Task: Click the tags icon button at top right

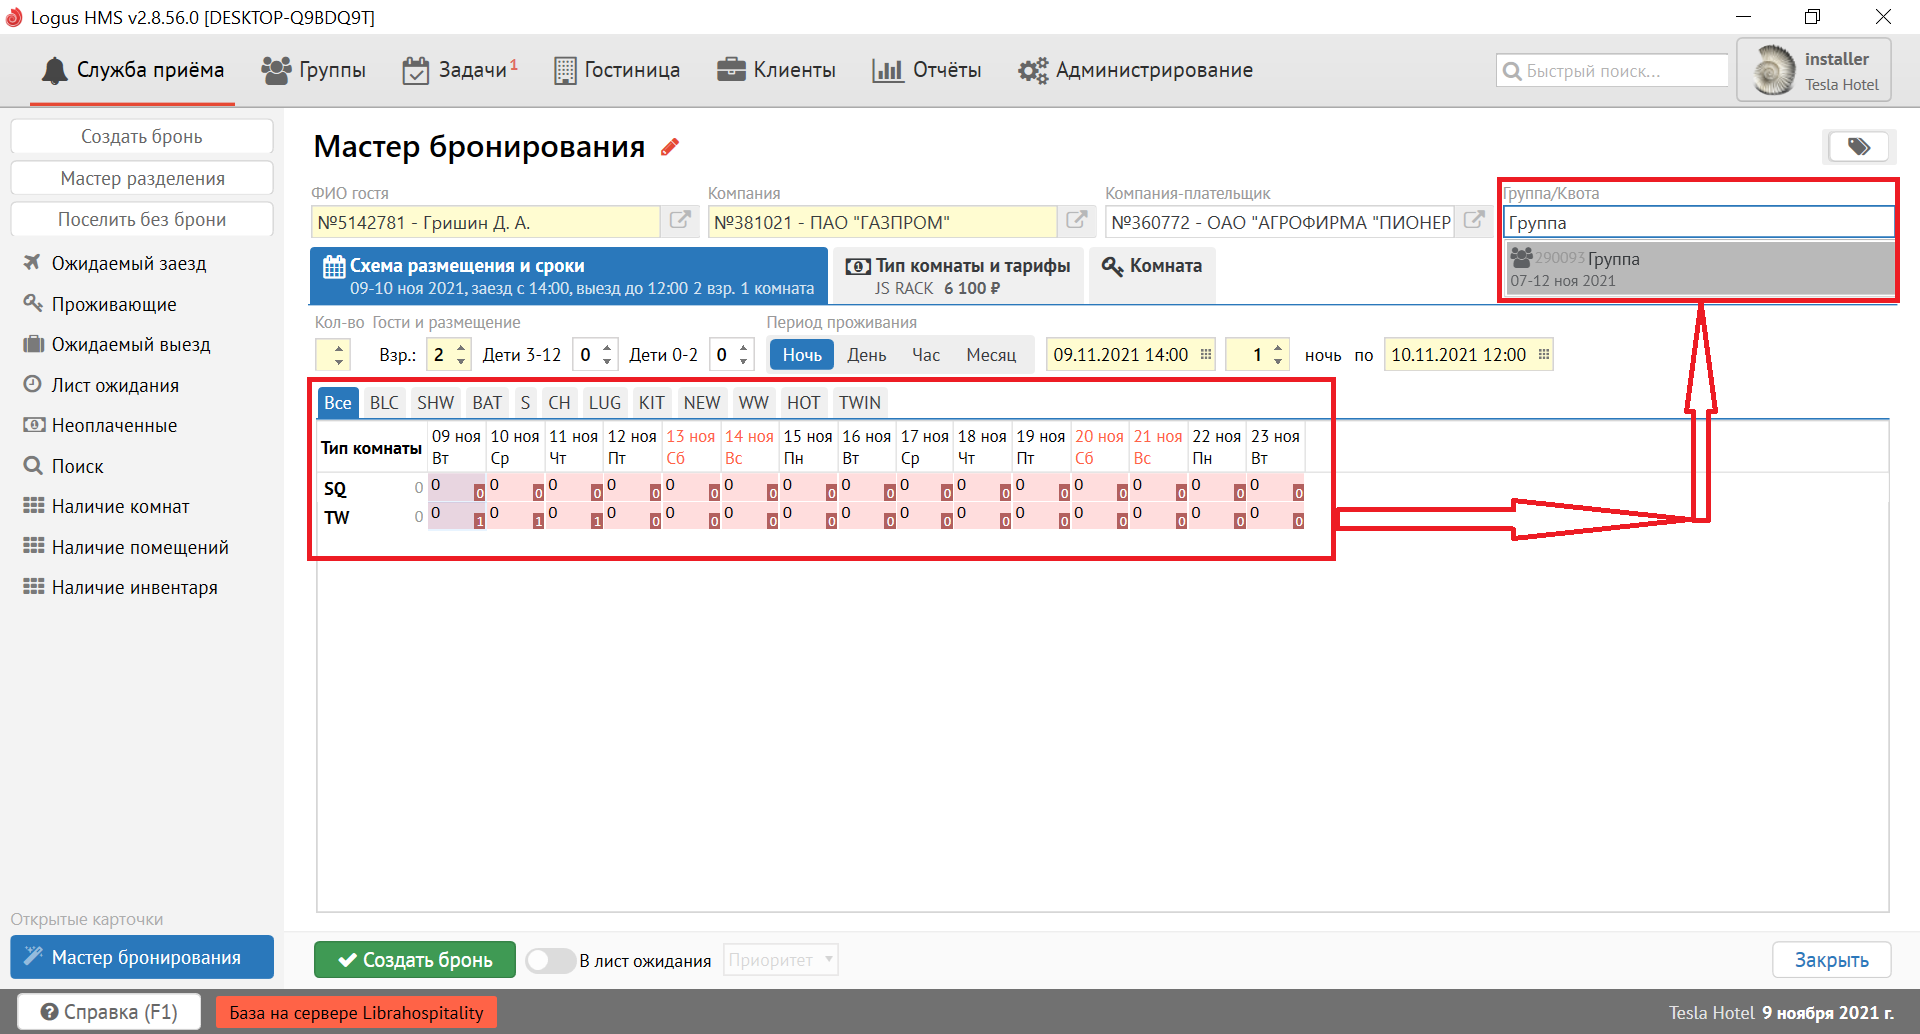Action: 1858,147
